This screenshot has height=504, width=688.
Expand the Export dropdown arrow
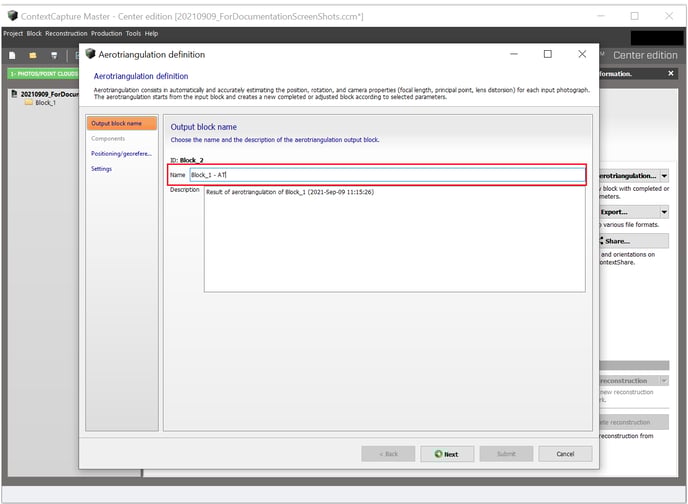664,212
